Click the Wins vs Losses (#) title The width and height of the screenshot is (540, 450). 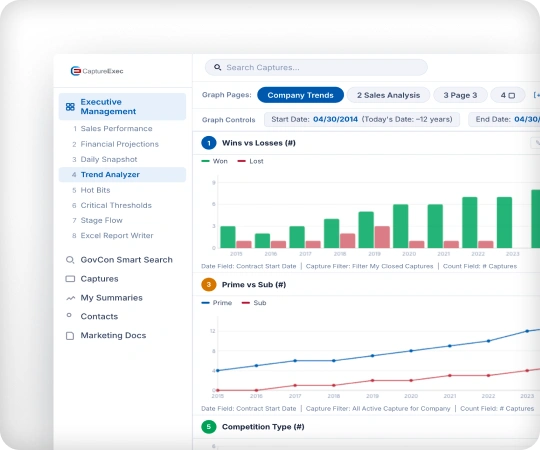pos(259,143)
